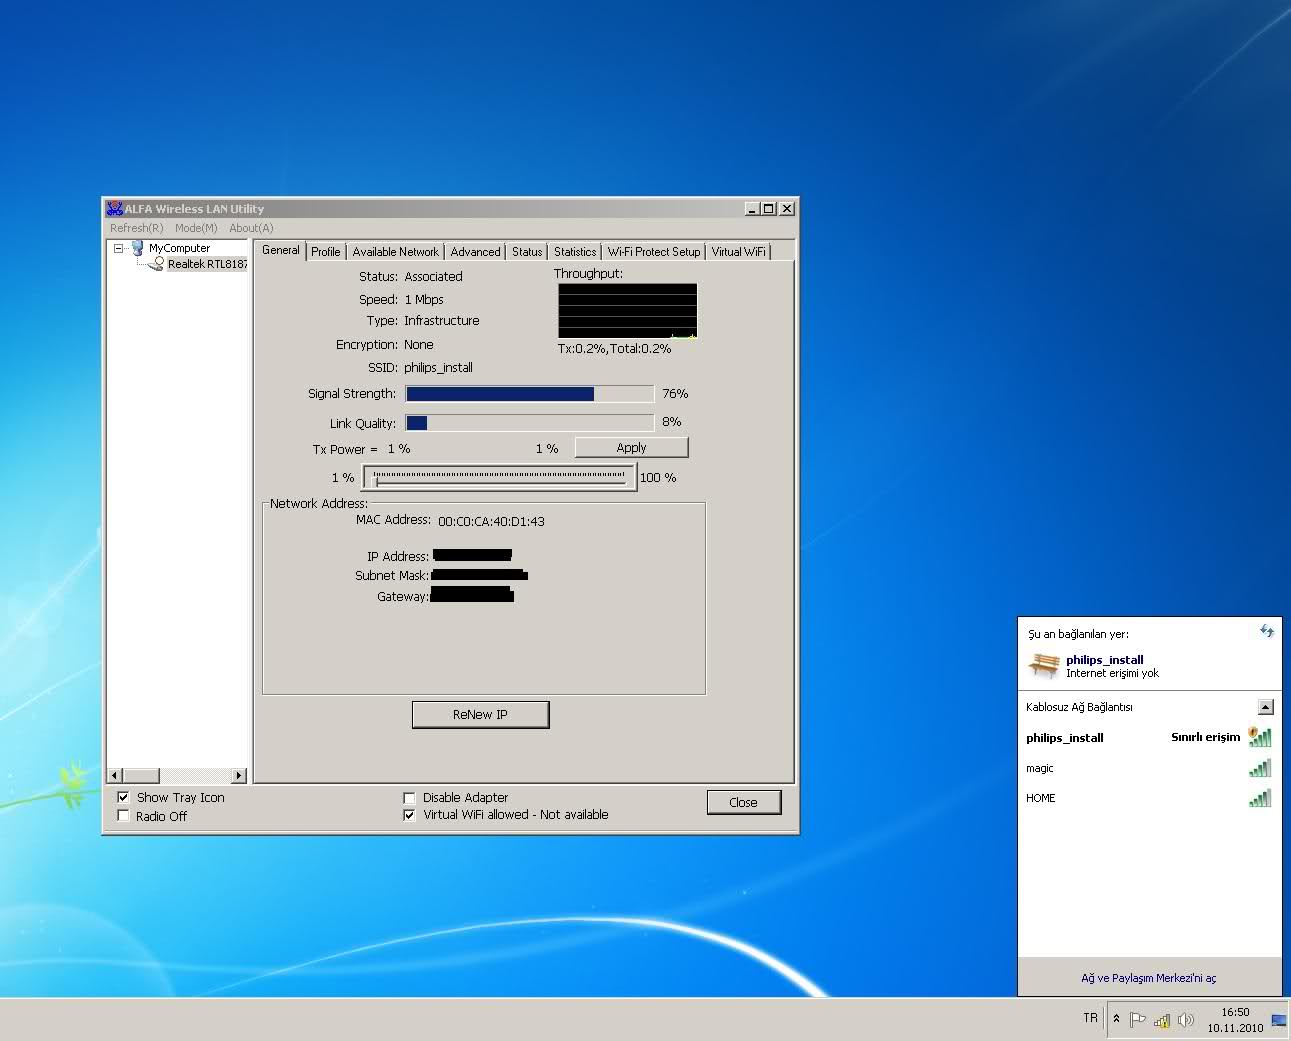The image size is (1291, 1041).
Task: Click the signal bars icon beside Sınırlı erişim
Action: click(x=1260, y=737)
